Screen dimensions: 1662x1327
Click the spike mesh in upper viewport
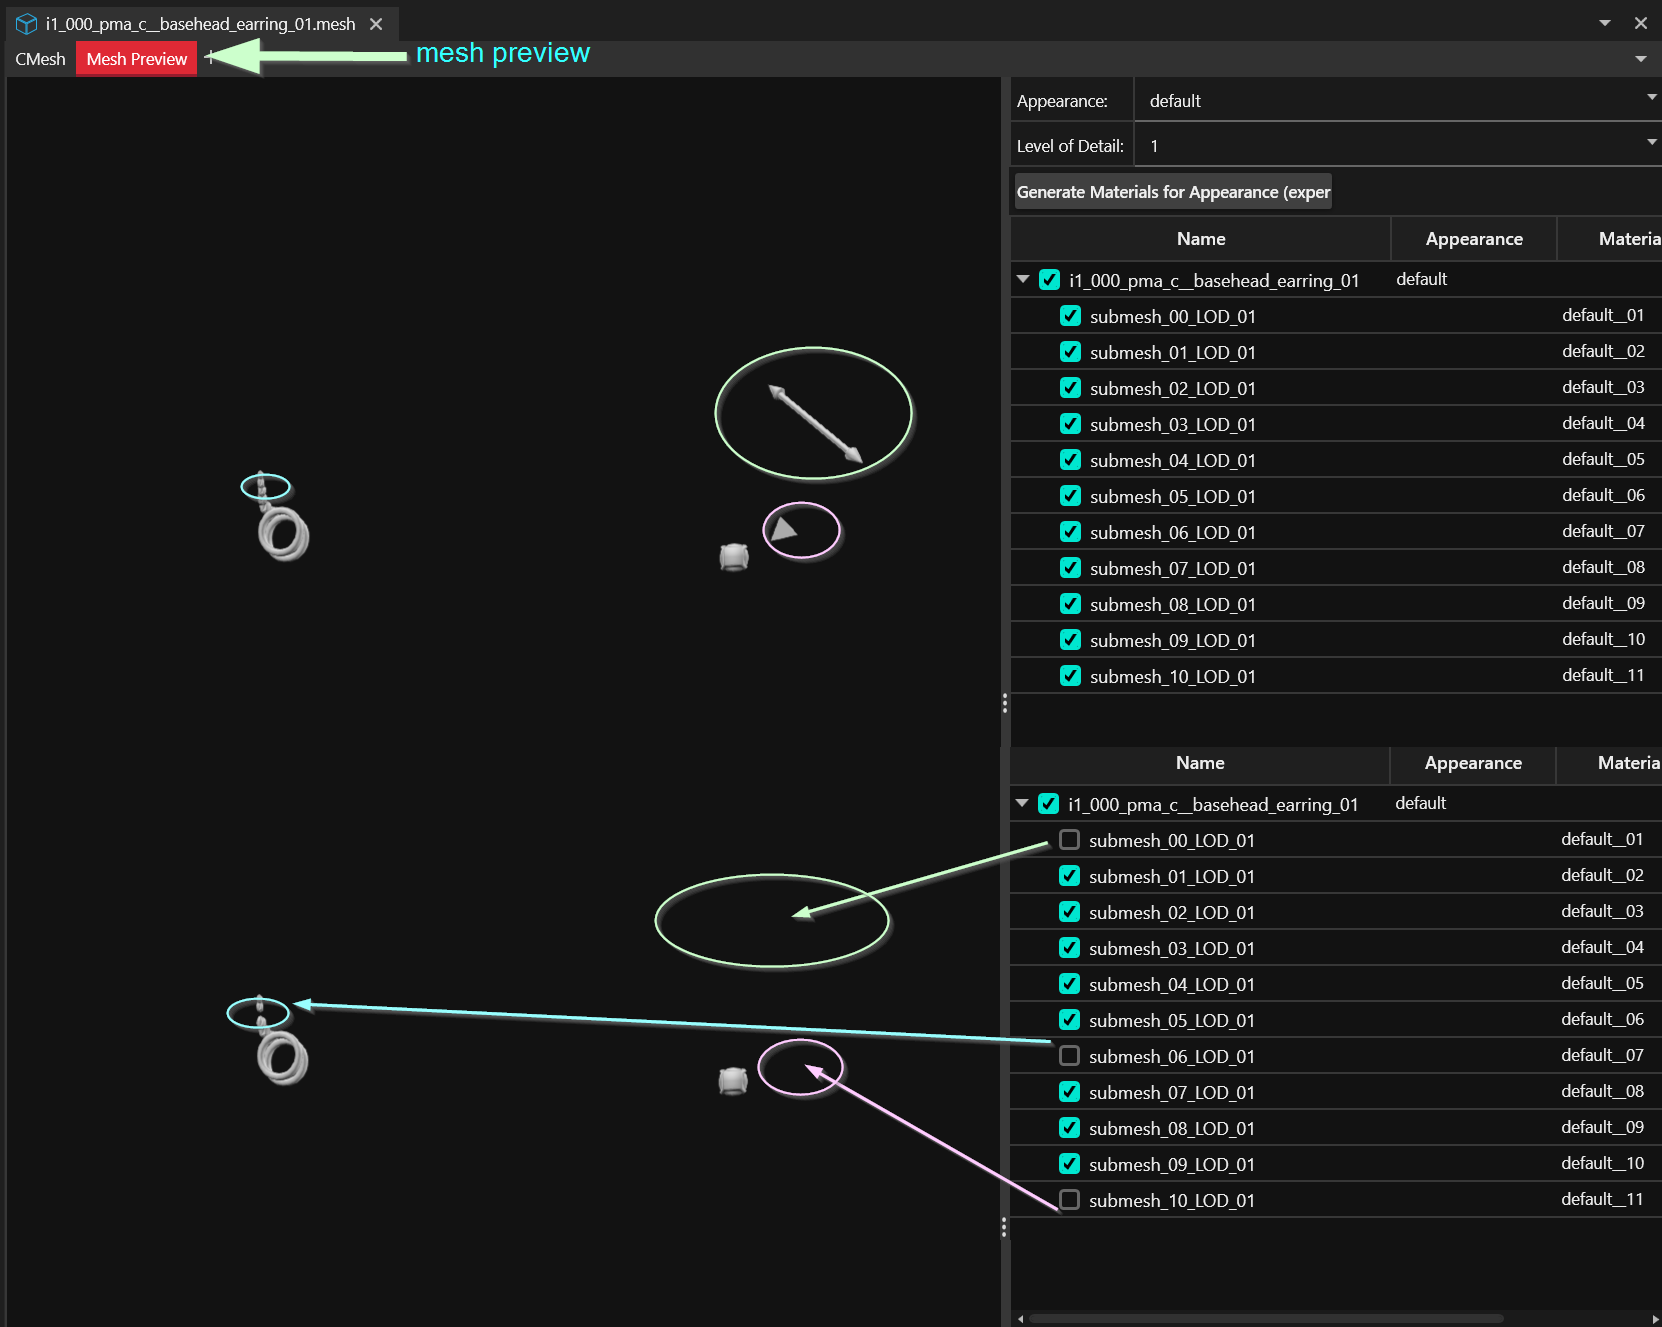[x=814, y=422]
